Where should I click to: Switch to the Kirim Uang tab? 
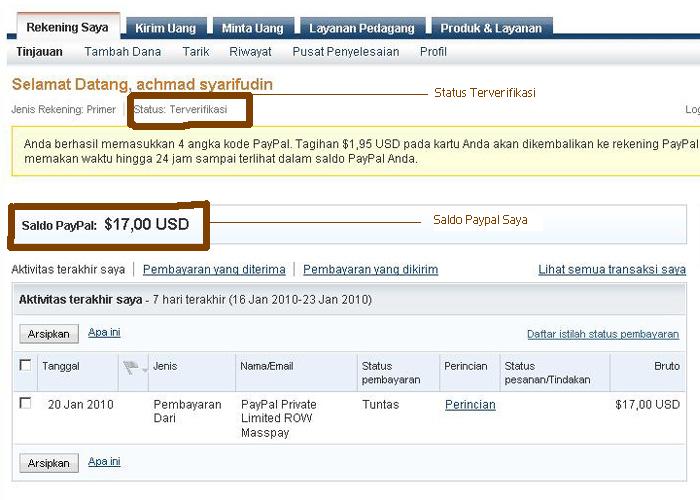(x=166, y=28)
